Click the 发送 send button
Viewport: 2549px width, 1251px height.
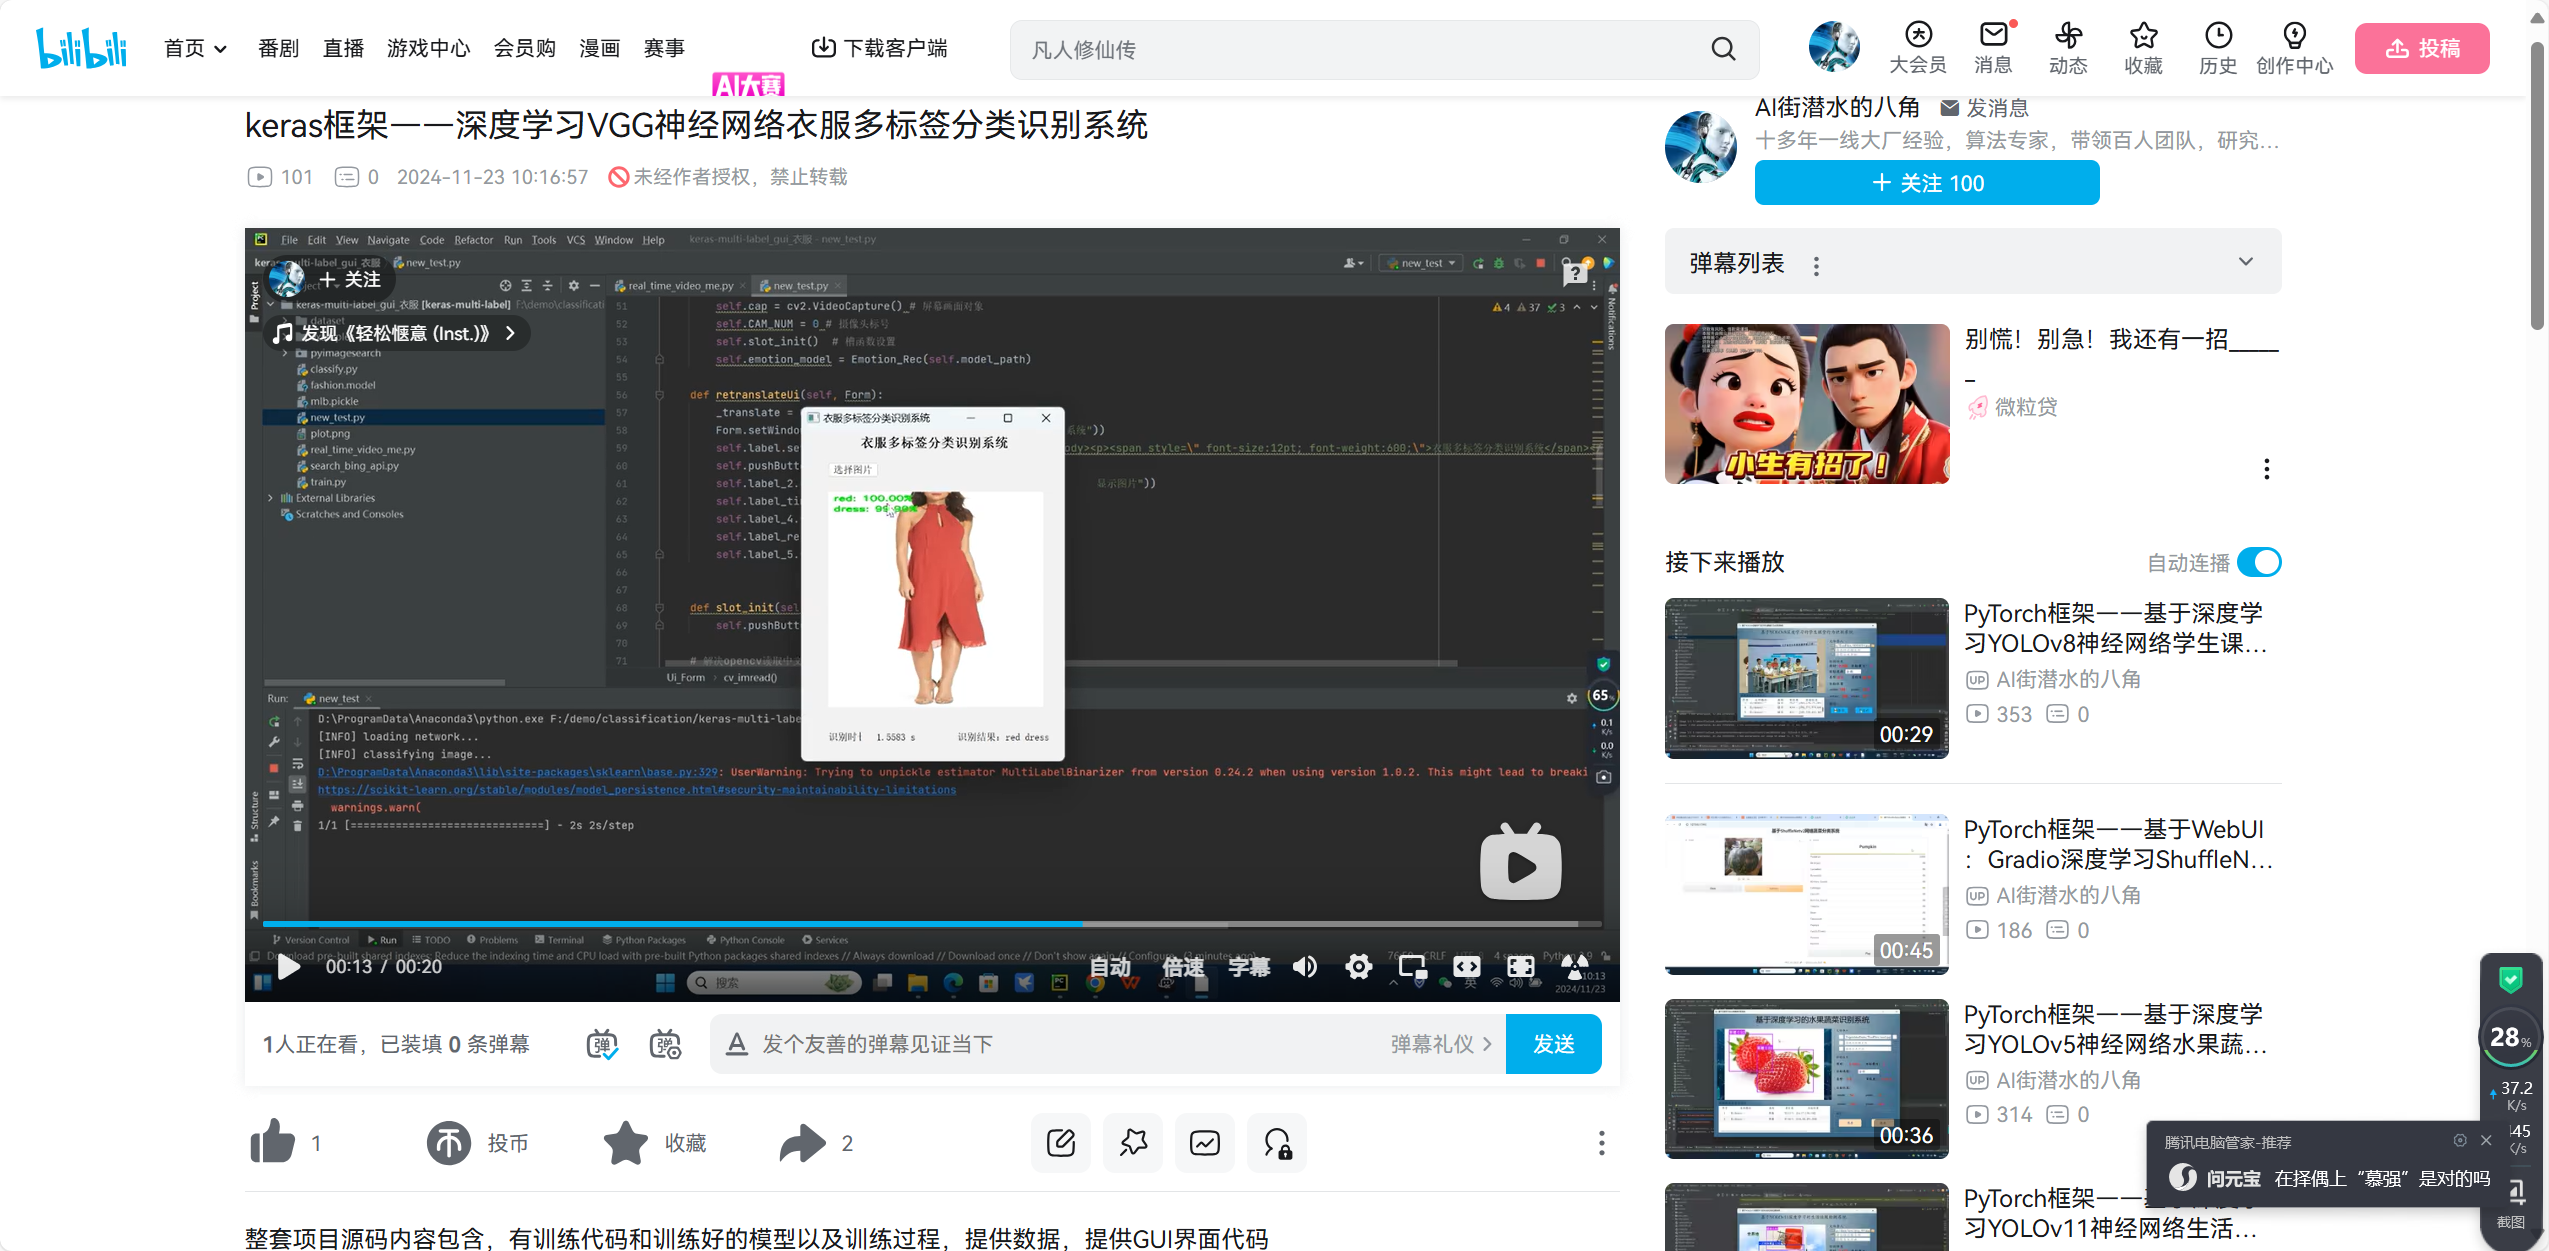(x=1553, y=1044)
